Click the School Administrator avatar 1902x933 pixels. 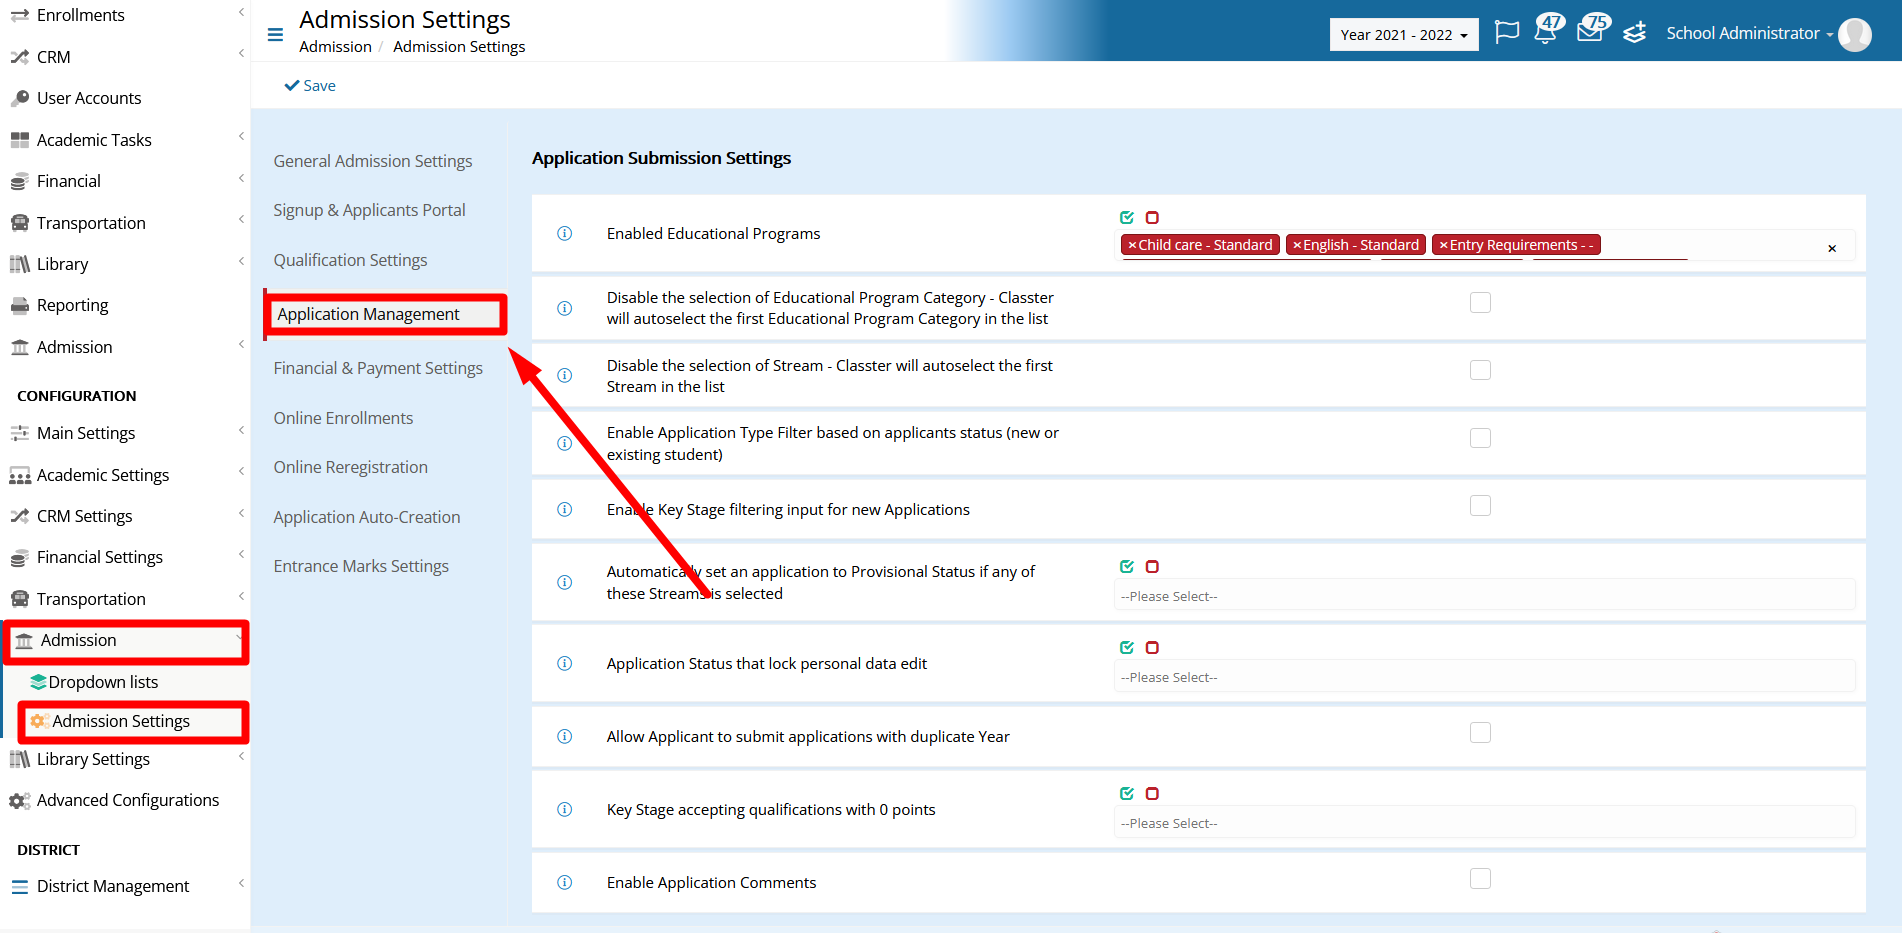click(x=1855, y=34)
